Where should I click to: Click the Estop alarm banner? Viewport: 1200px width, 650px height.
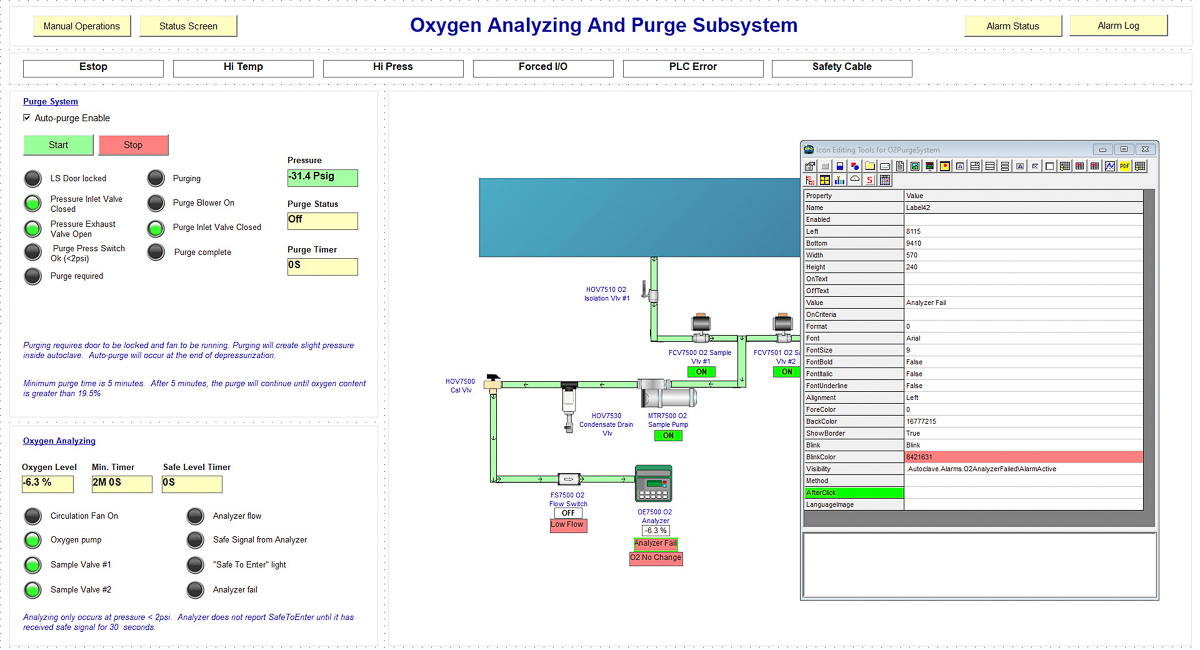[x=93, y=68]
